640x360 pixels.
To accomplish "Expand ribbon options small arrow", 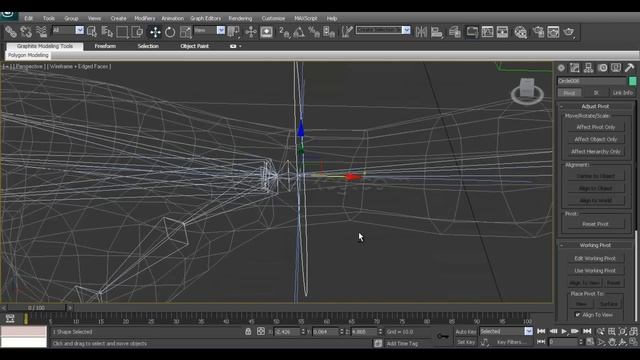I will pyautogui.click(x=240, y=47).
